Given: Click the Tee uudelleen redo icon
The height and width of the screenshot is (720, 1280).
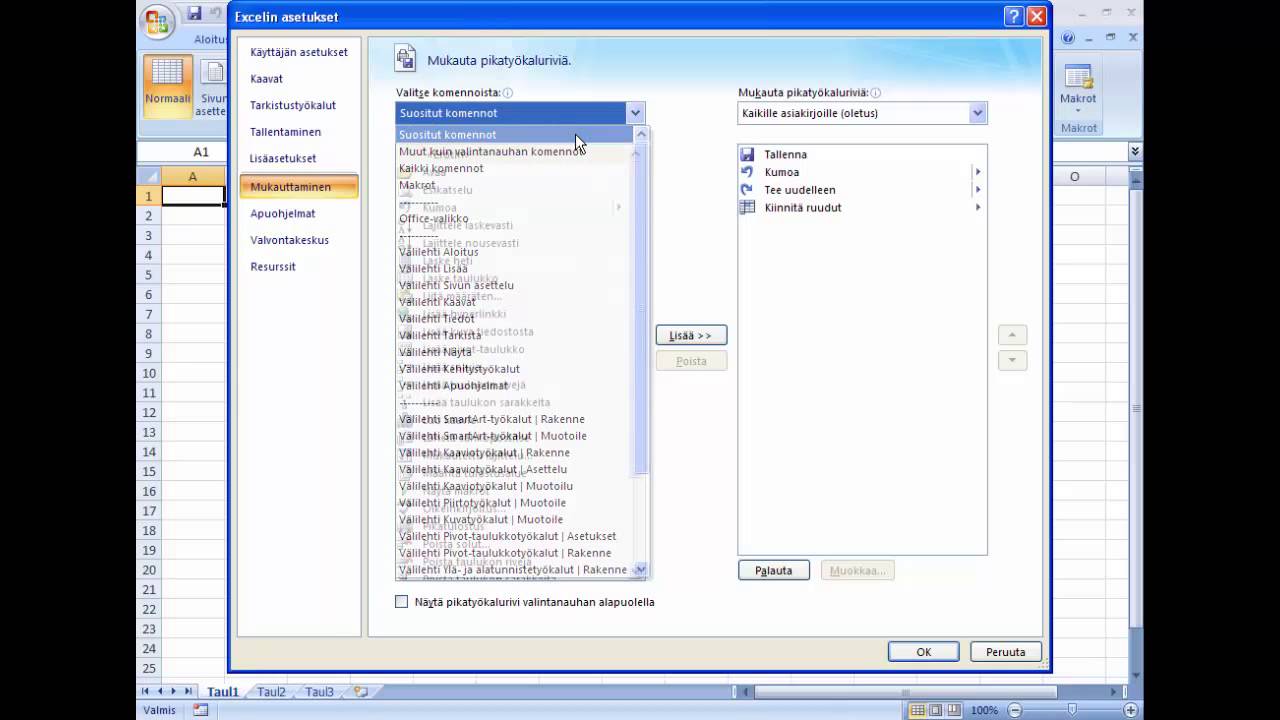Looking at the screenshot, I should (747, 190).
